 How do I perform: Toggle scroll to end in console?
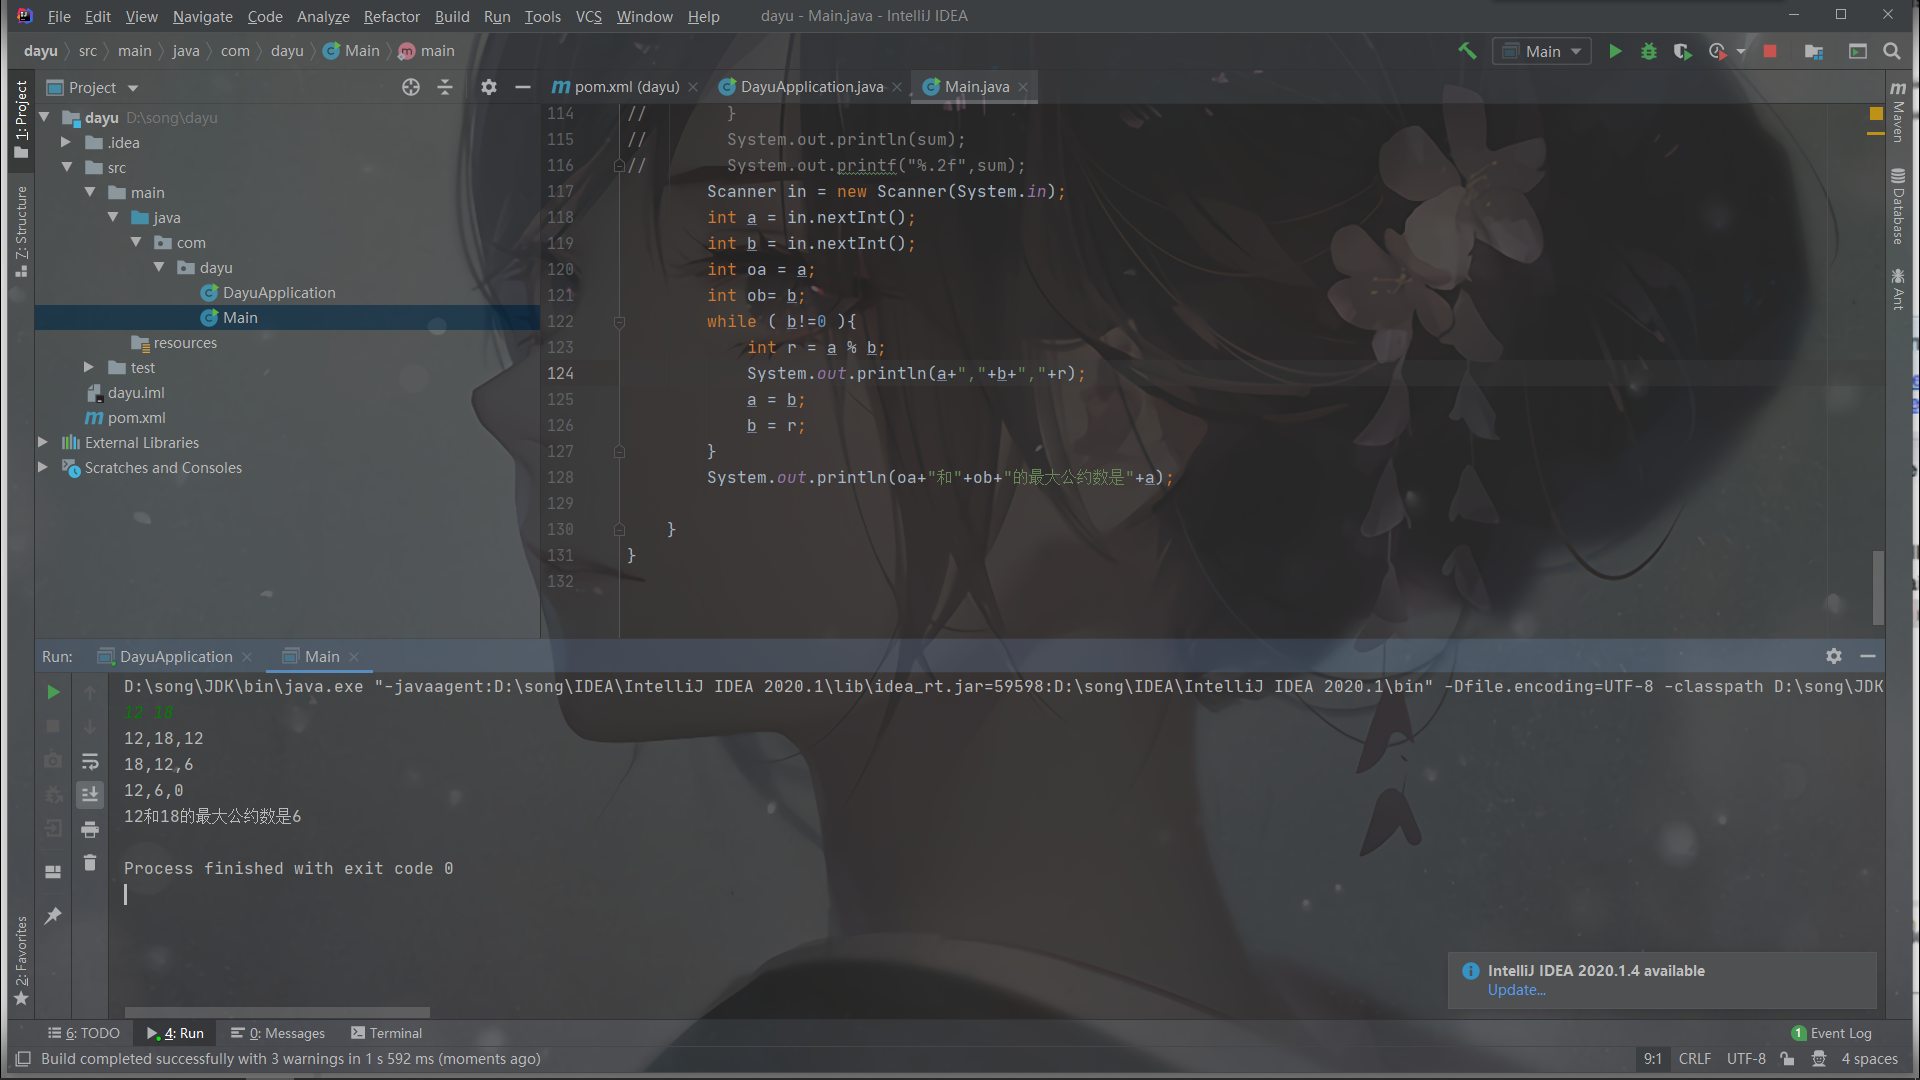pyautogui.click(x=90, y=794)
